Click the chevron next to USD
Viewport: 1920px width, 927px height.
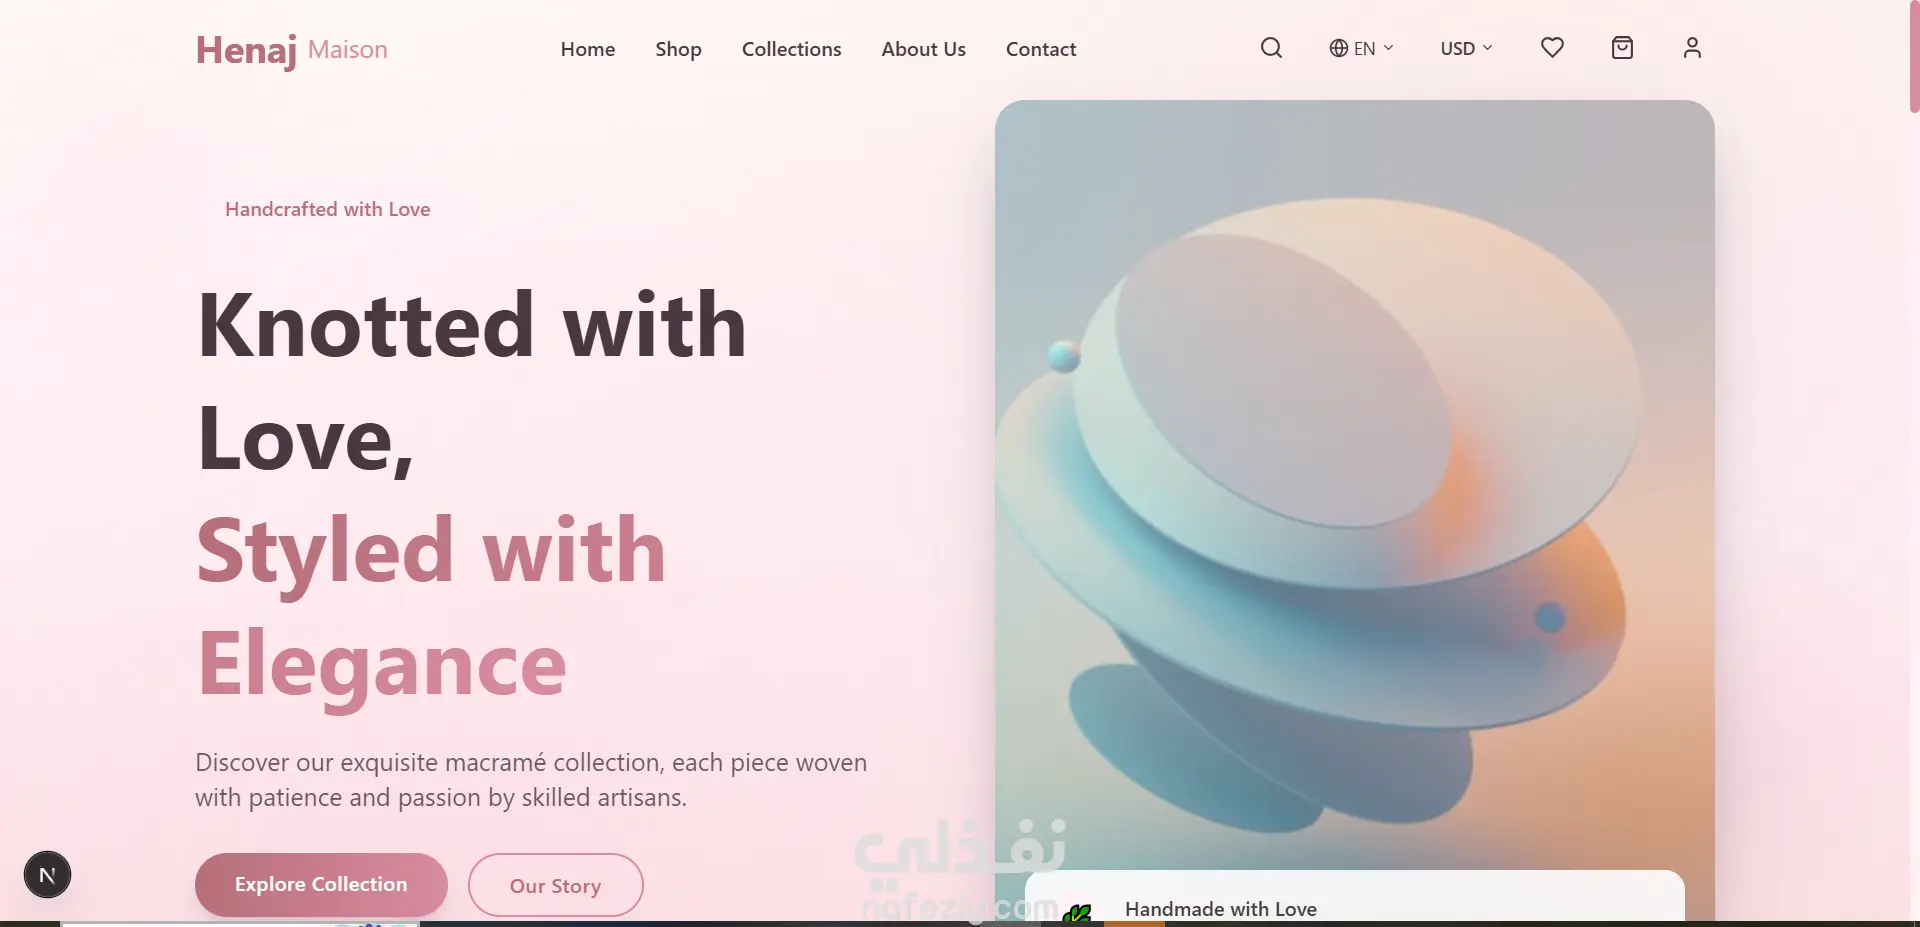point(1487,48)
